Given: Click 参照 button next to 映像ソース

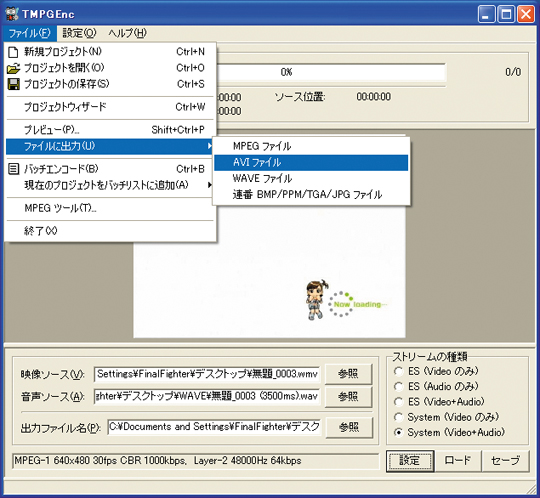Looking at the screenshot, I should (348, 374).
